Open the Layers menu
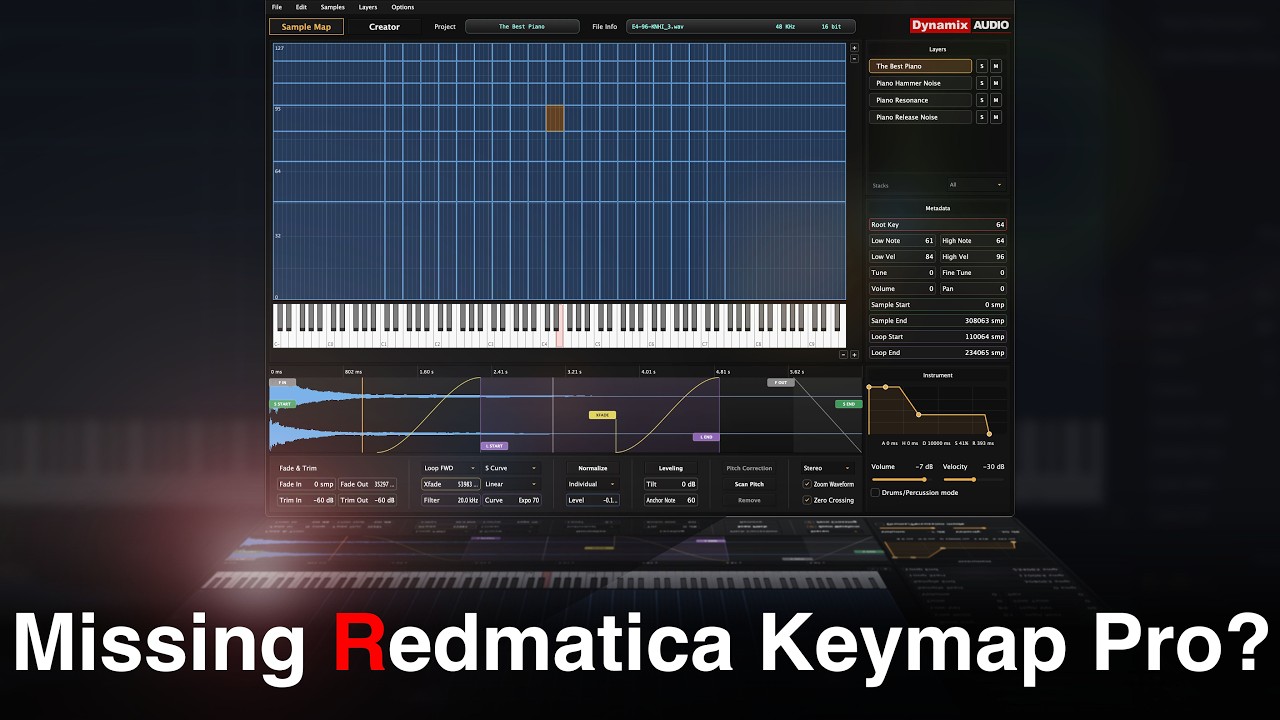Viewport: 1280px width, 720px height. pyautogui.click(x=368, y=7)
